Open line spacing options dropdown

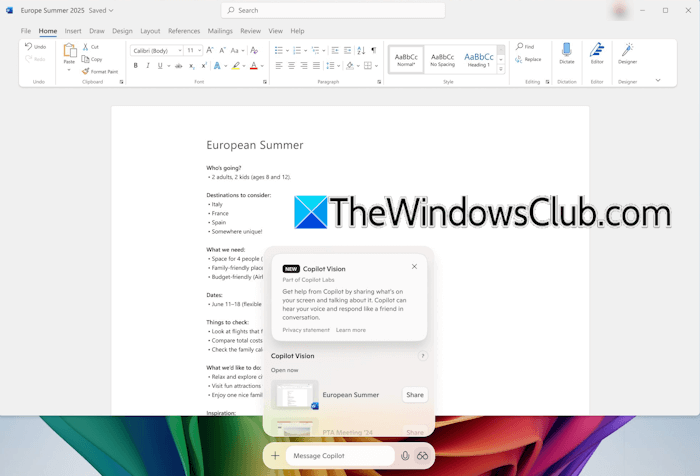tap(338, 66)
